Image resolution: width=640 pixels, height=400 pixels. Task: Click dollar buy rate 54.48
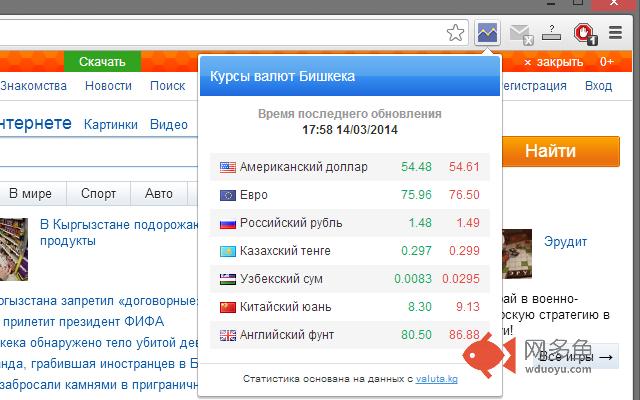pyautogui.click(x=416, y=167)
